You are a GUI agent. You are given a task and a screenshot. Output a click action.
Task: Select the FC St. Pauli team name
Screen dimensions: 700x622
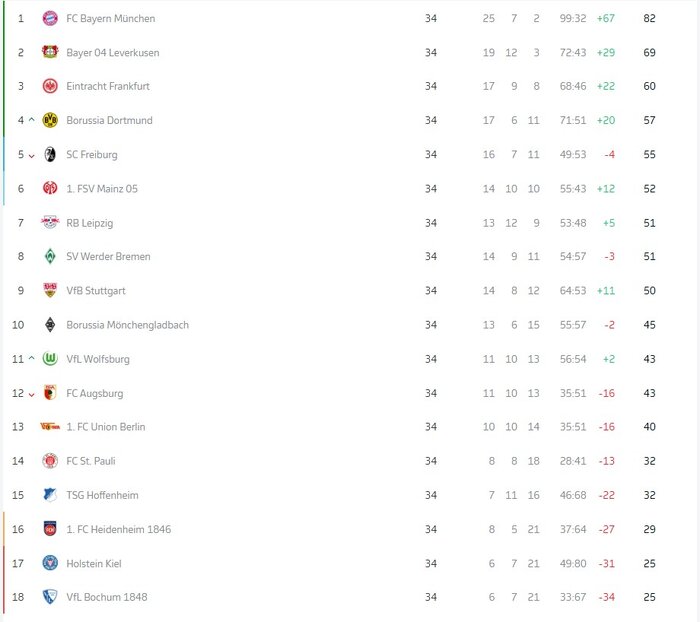[x=93, y=461]
